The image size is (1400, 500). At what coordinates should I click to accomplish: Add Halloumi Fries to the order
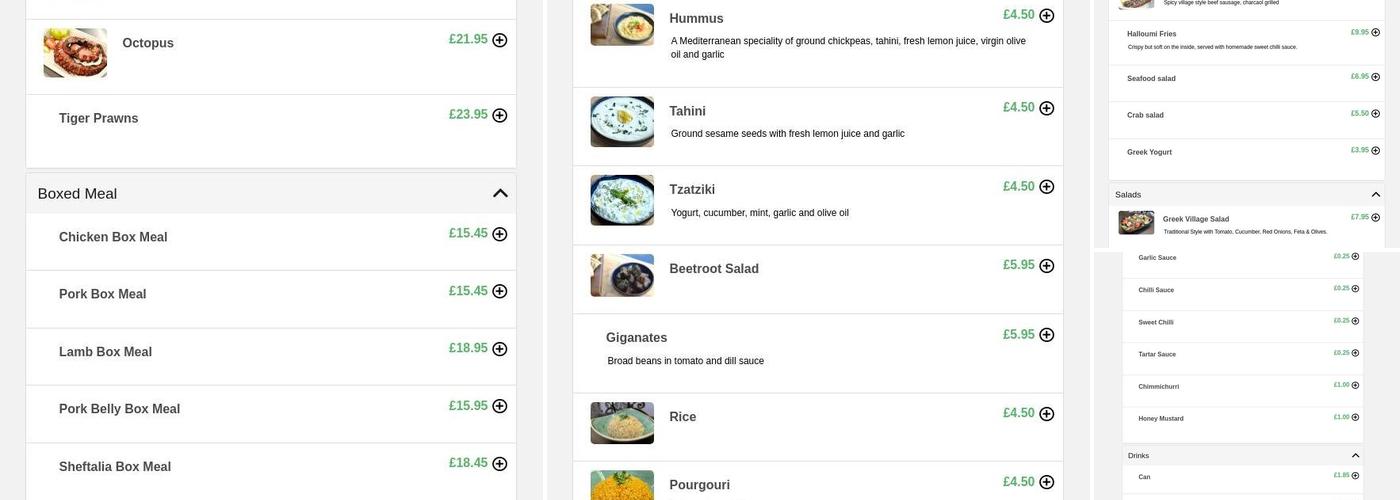click(1376, 33)
